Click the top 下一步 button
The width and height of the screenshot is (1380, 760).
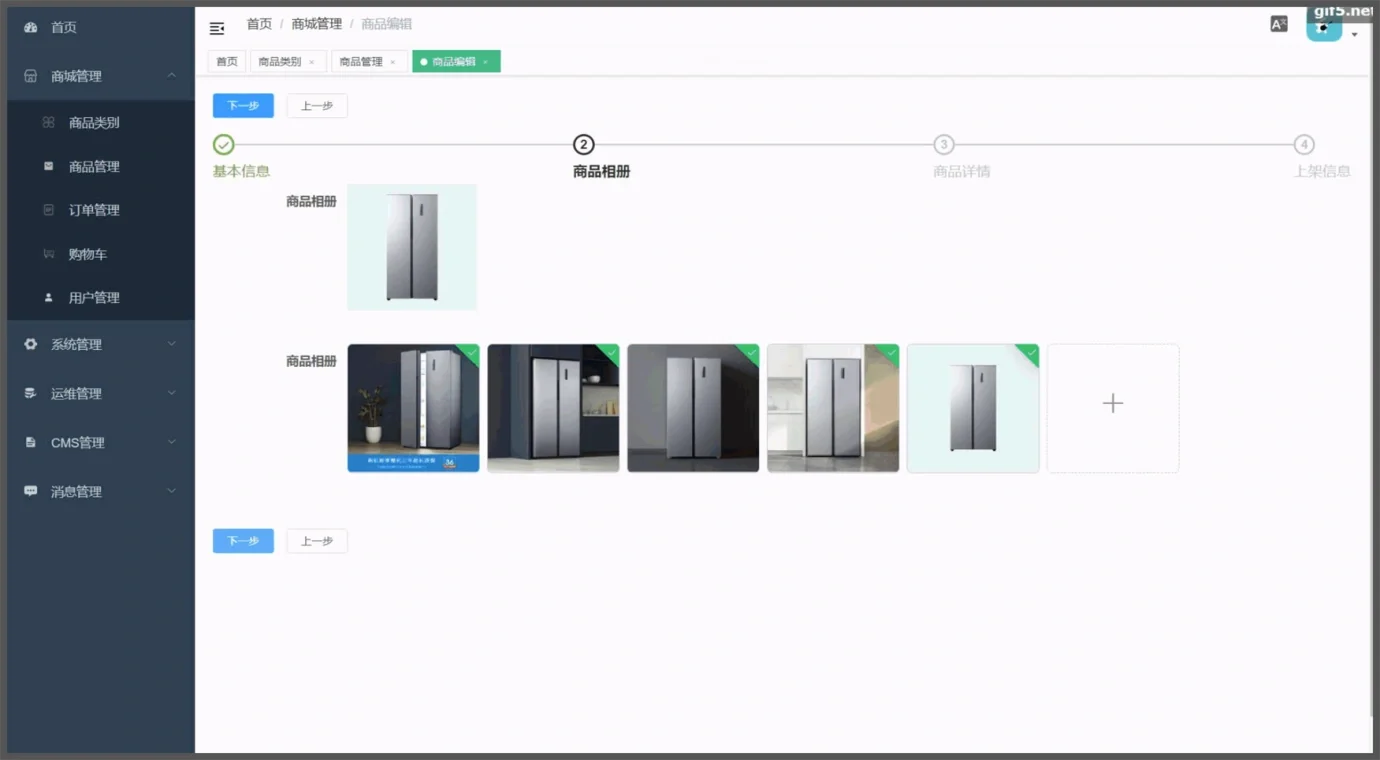click(x=243, y=106)
